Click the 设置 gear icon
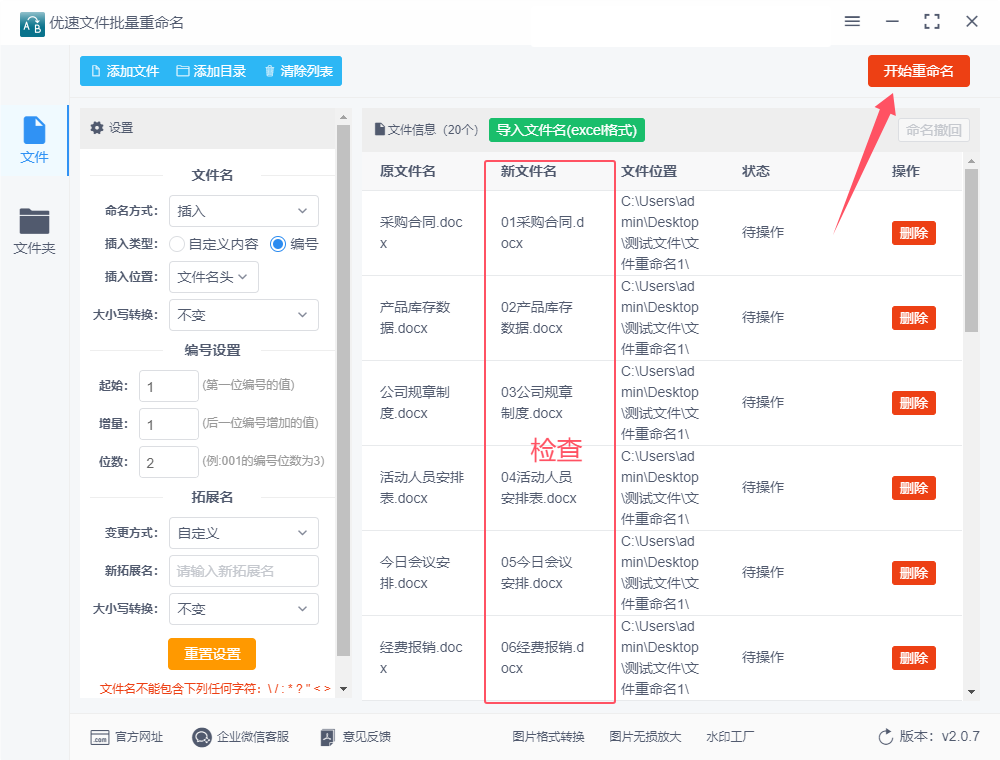The height and width of the screenshot is (760, 1000). pyautogui.click(x=96, y=128)
